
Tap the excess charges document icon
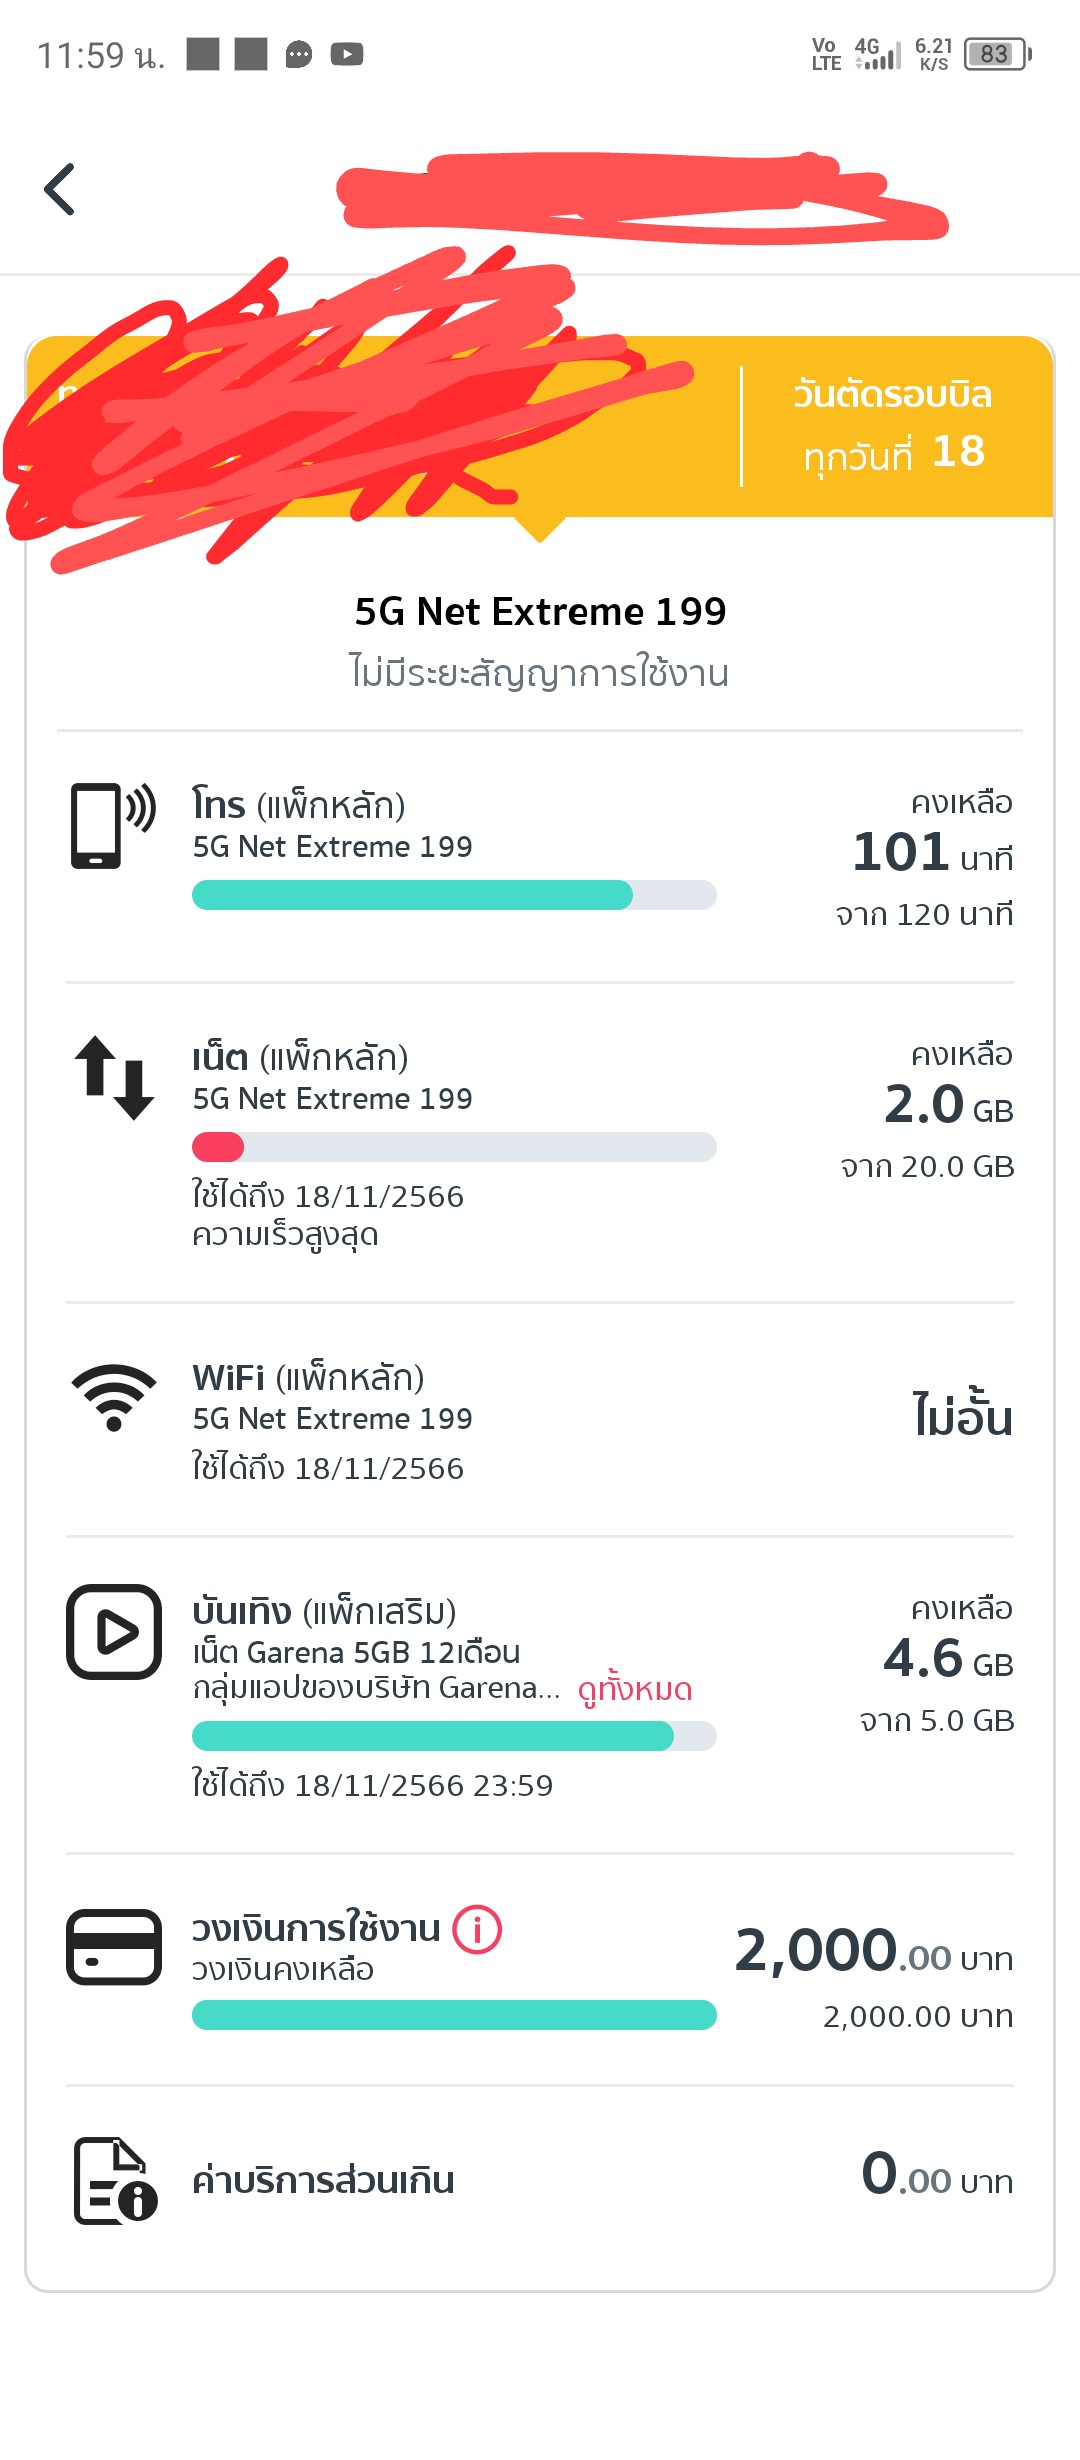tap(115, 2180)
